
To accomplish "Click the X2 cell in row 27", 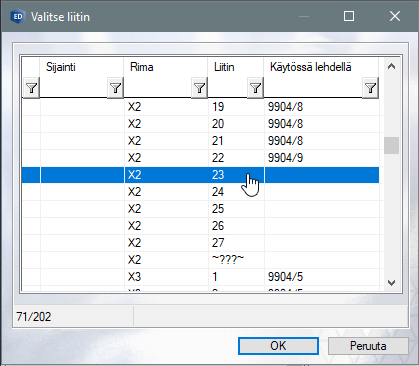I will (x=166, y=243).
